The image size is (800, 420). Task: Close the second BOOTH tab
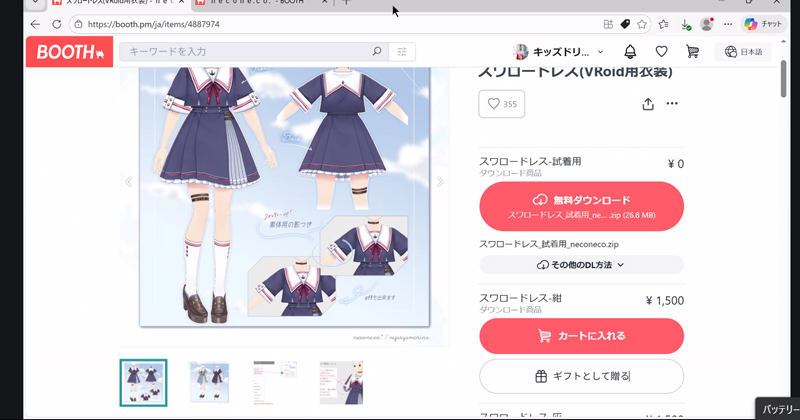coord(324,2)
